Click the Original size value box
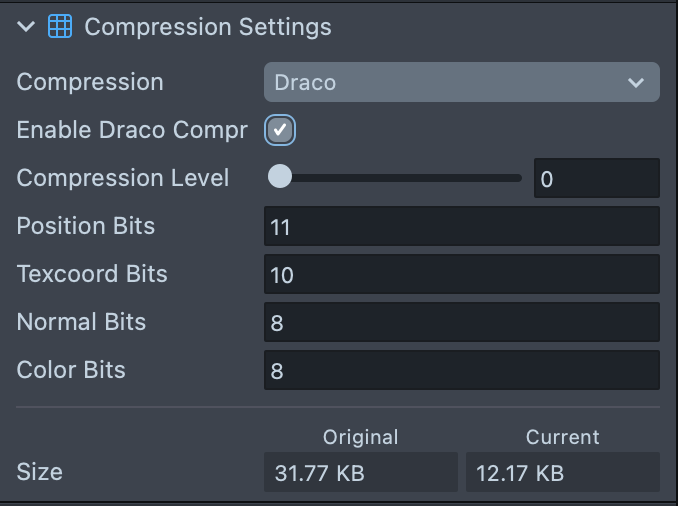678x506 pixels. point(360,472)
